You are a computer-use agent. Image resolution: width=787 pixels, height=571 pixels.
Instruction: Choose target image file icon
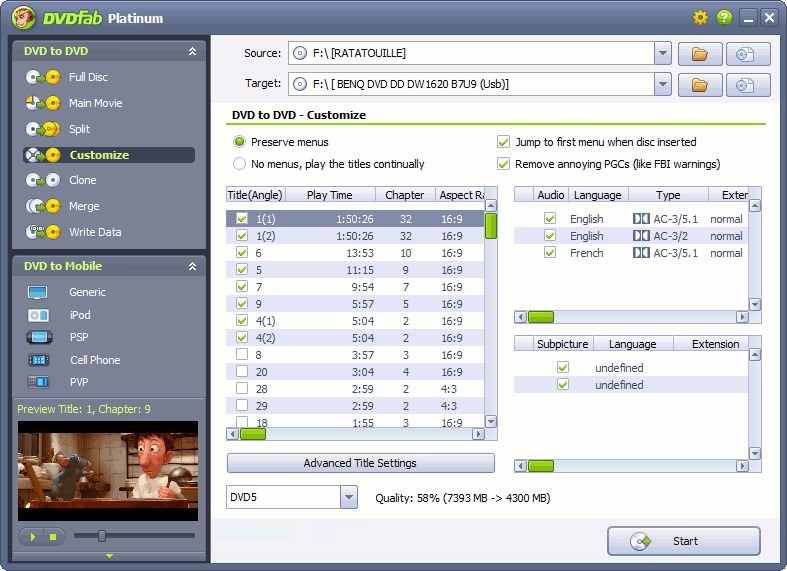[x=748, y=85]
